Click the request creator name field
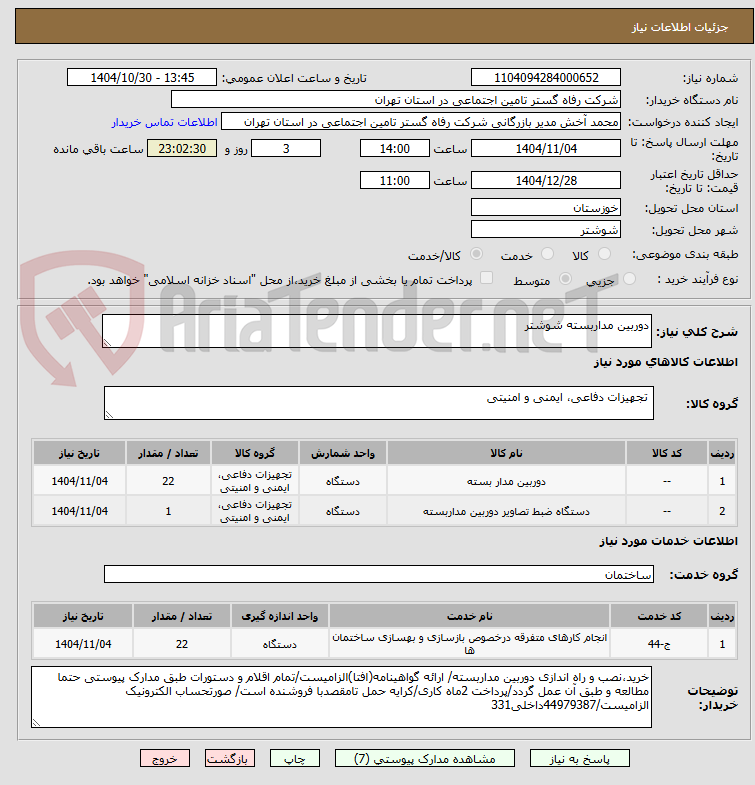This screenshot has height=785, width=755. click(x=421, y=122)
